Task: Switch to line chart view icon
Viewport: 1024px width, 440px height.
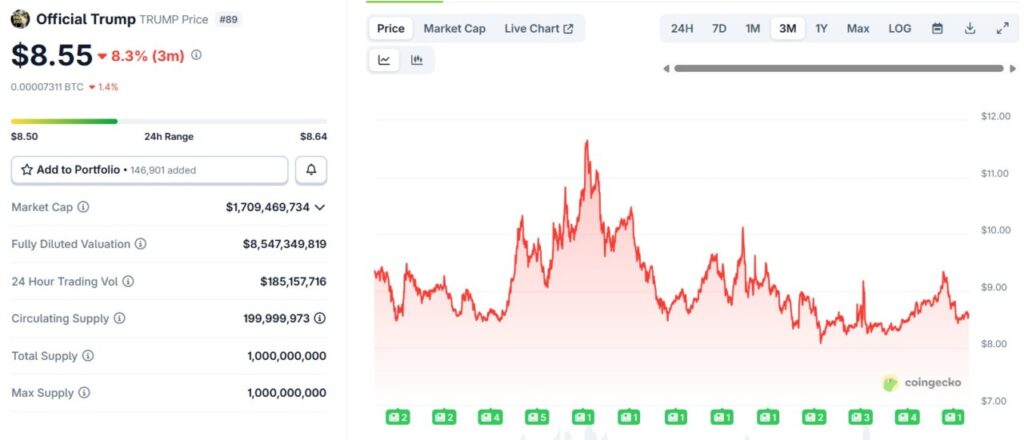Action: pyautogui.click(x=385, y=60)
